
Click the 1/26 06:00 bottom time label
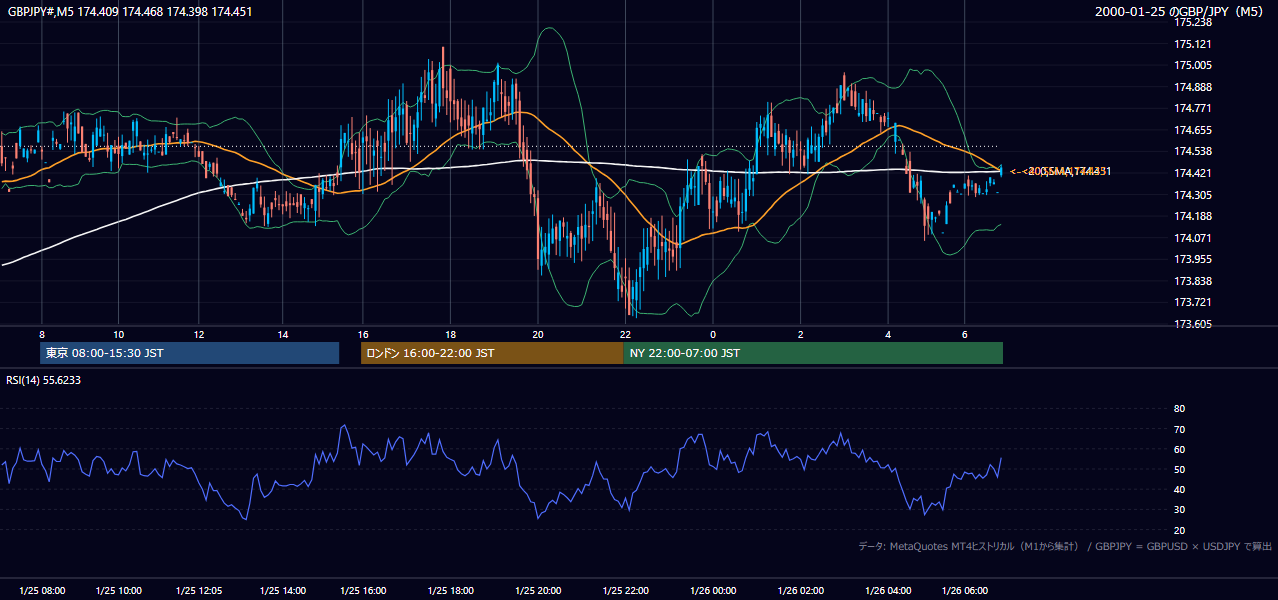click(x=964, y=591)
